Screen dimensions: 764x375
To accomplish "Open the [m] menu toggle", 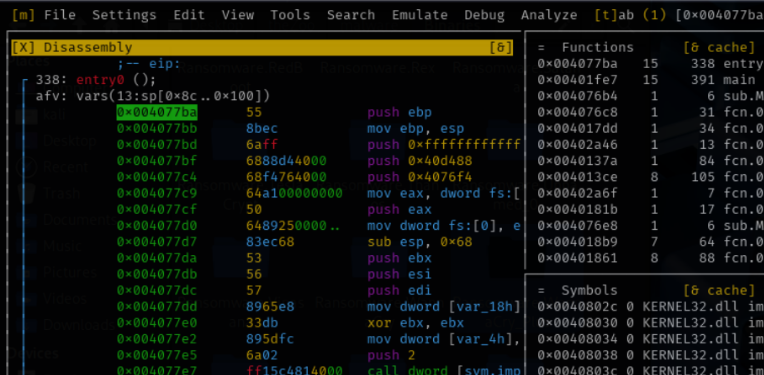I will [x=23, y=15].
